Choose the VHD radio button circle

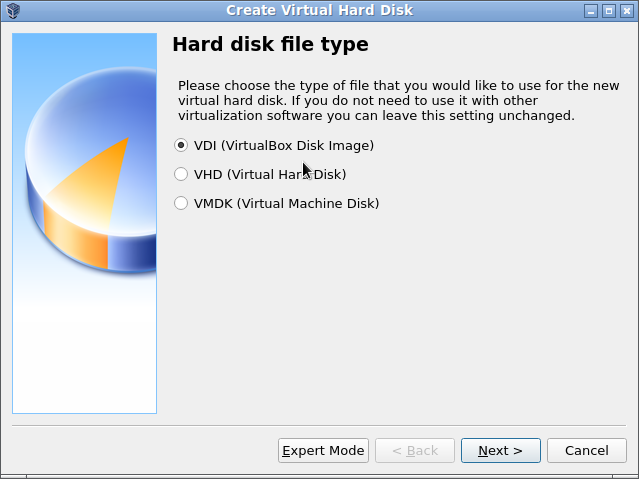(x=181, y=174)
